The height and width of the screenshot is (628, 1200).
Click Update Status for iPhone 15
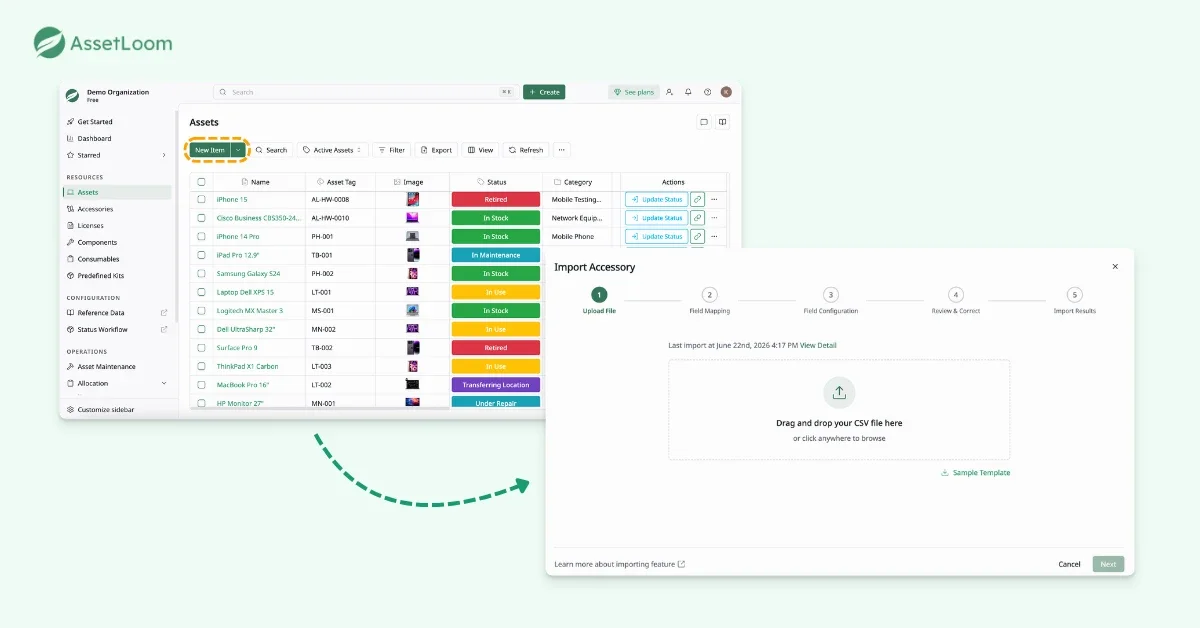click(x=656, y=199)
